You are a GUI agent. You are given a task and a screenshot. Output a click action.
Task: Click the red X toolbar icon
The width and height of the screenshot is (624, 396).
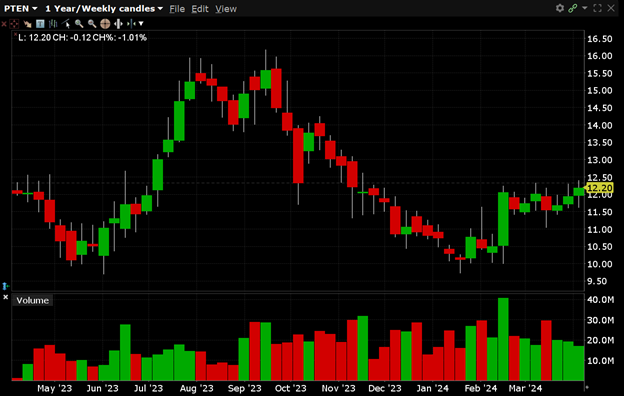pyautogui.click(x=4, y=24)
